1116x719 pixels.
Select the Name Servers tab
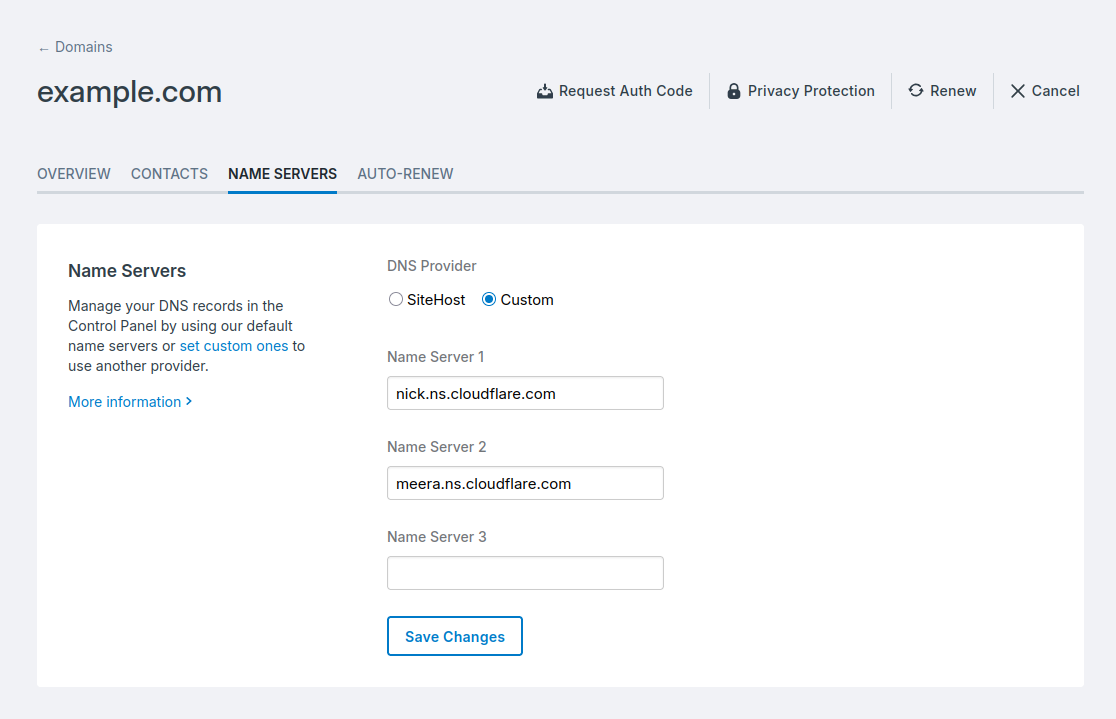click(282, 173)
